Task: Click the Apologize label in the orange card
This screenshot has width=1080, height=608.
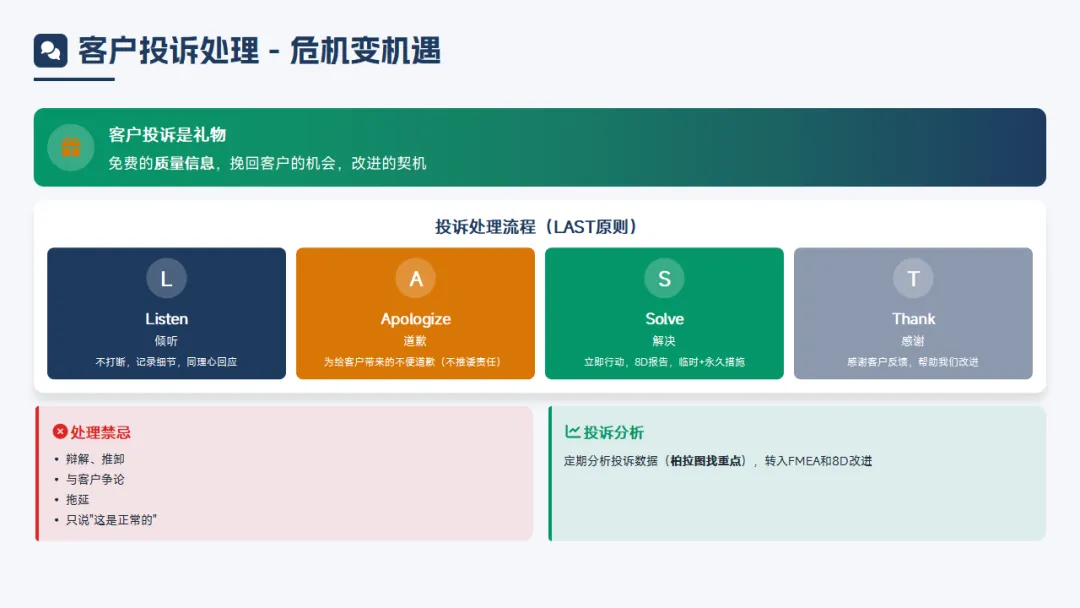Action: coord(415,319)
